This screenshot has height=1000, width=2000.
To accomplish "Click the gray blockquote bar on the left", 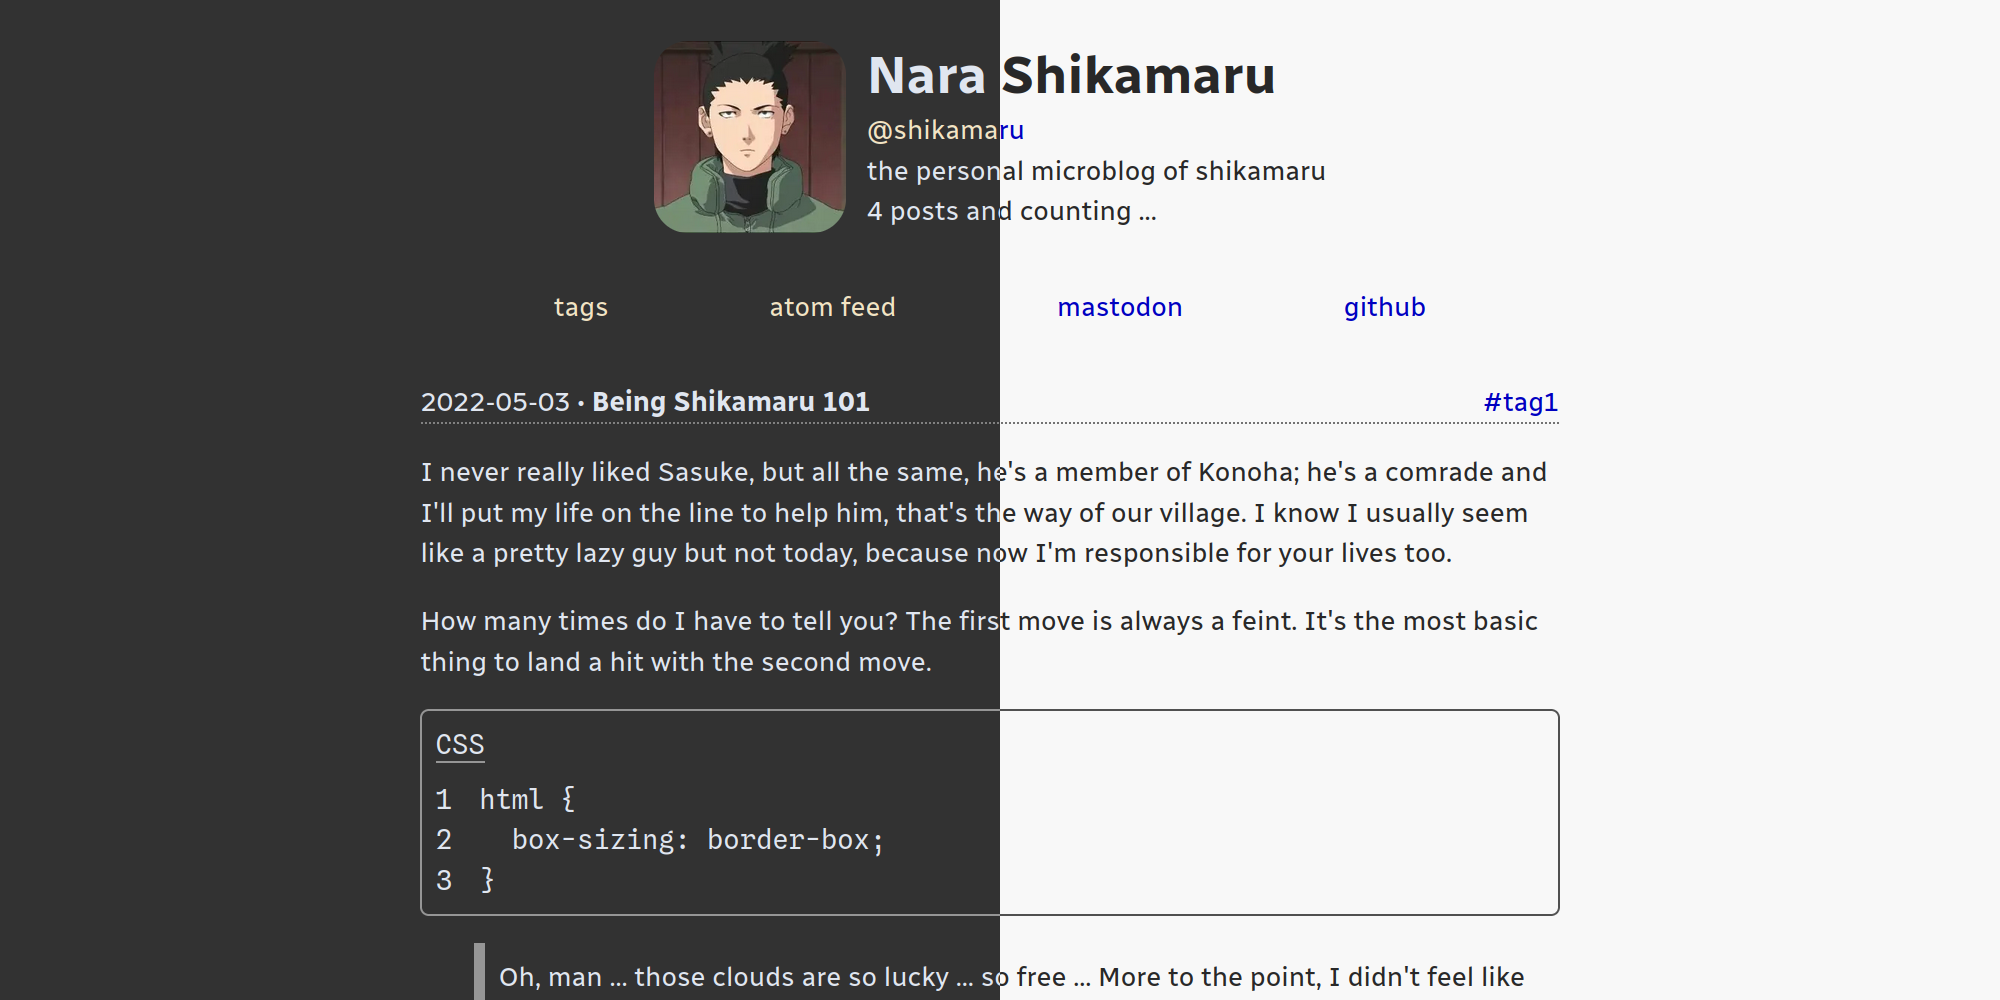I will tap(479, 972).
